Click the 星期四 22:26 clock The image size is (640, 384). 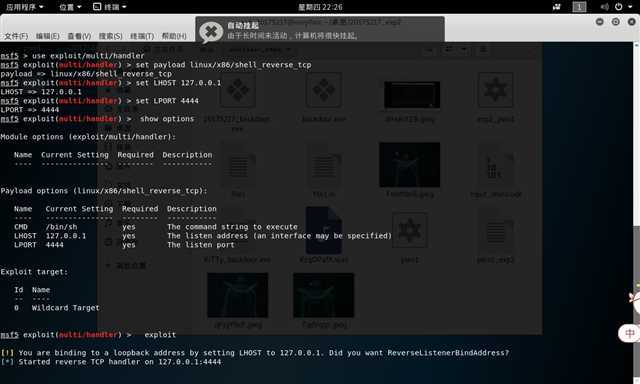click(320, 7)
